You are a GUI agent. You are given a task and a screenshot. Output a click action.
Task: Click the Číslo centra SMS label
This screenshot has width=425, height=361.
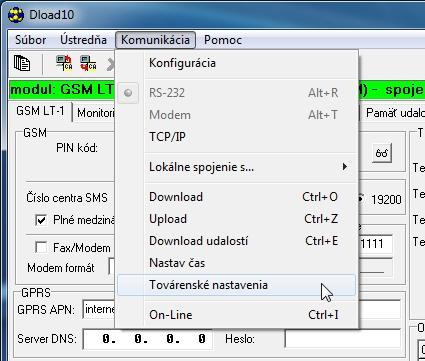click(67, 198)
